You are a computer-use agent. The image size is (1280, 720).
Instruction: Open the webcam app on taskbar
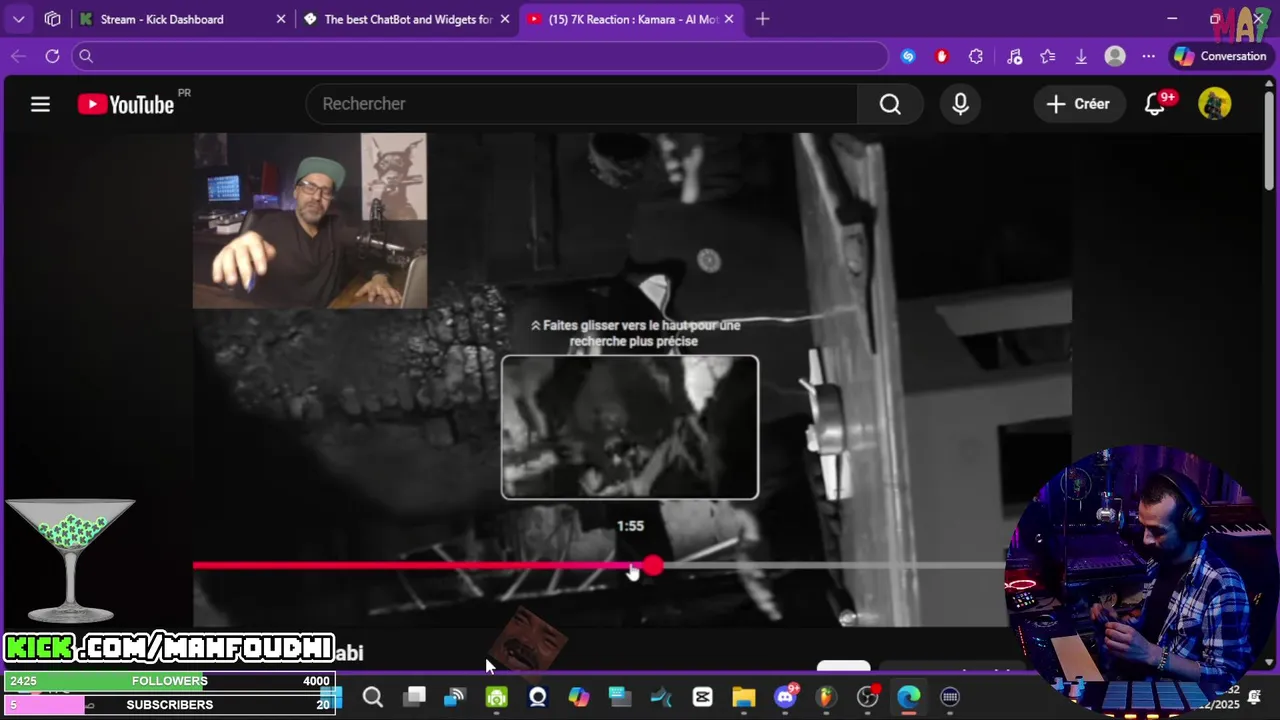point(538,697)
